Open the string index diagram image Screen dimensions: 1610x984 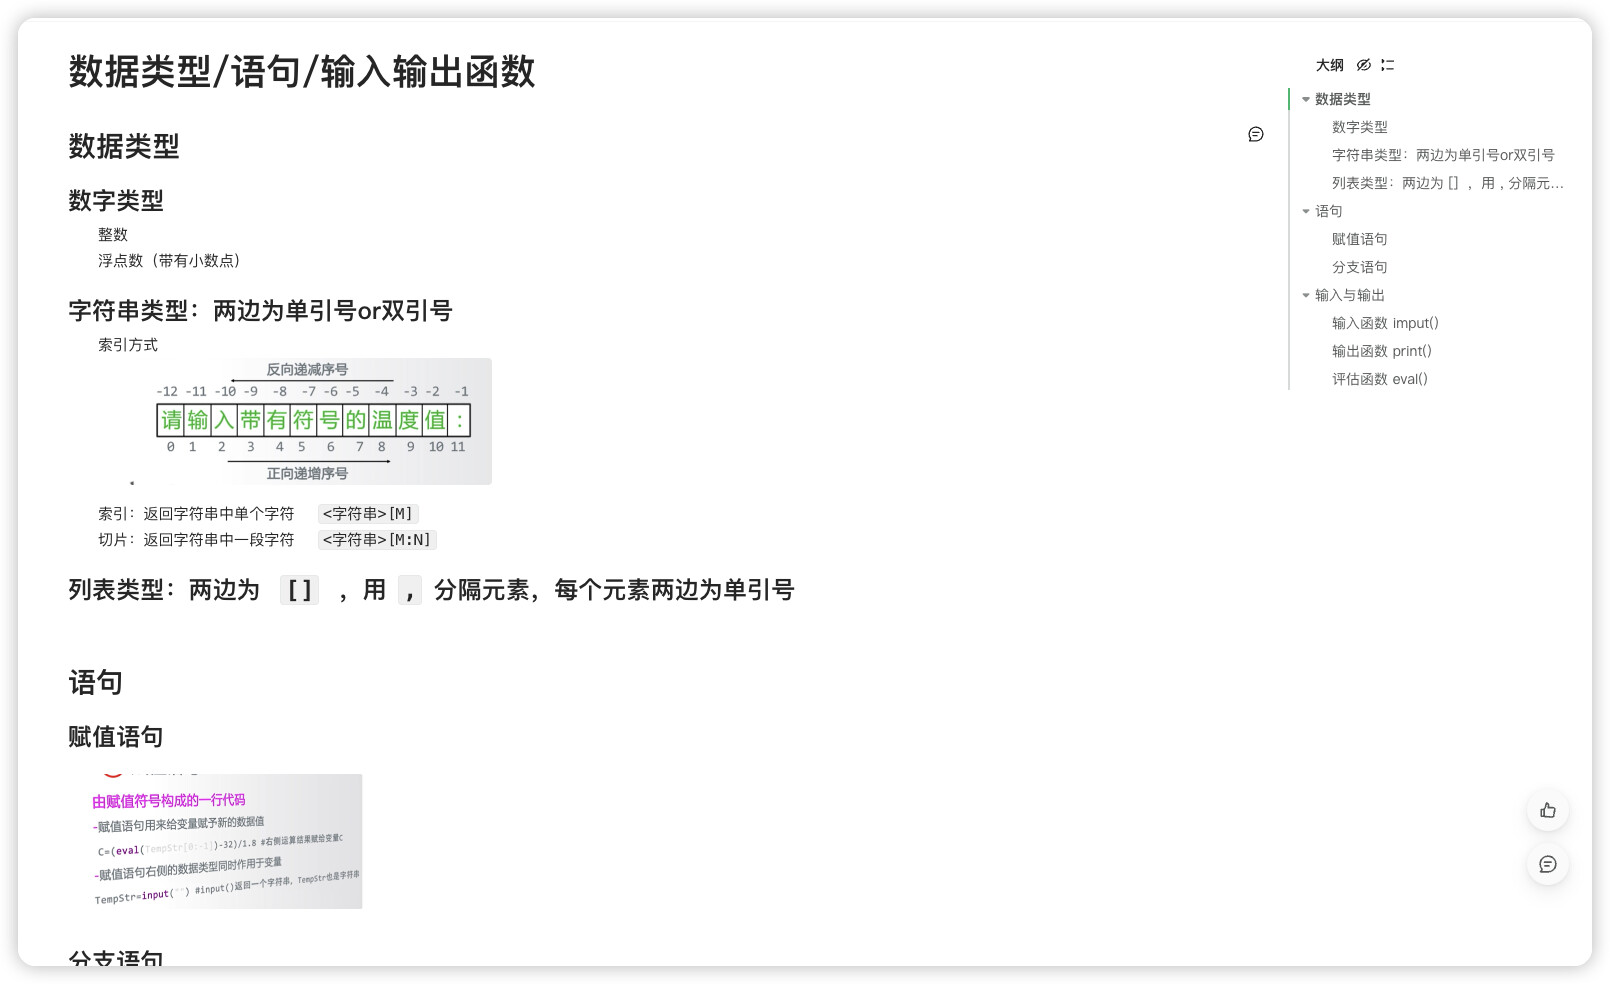(310, 421)
